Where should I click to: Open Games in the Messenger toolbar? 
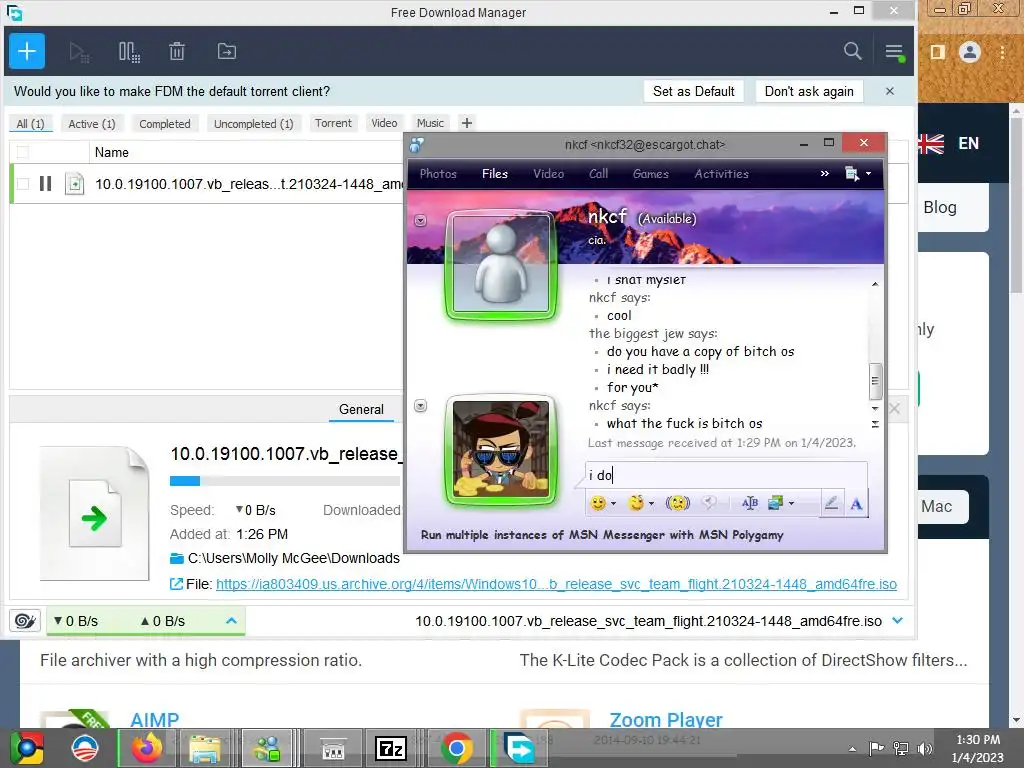pos(650,174)
